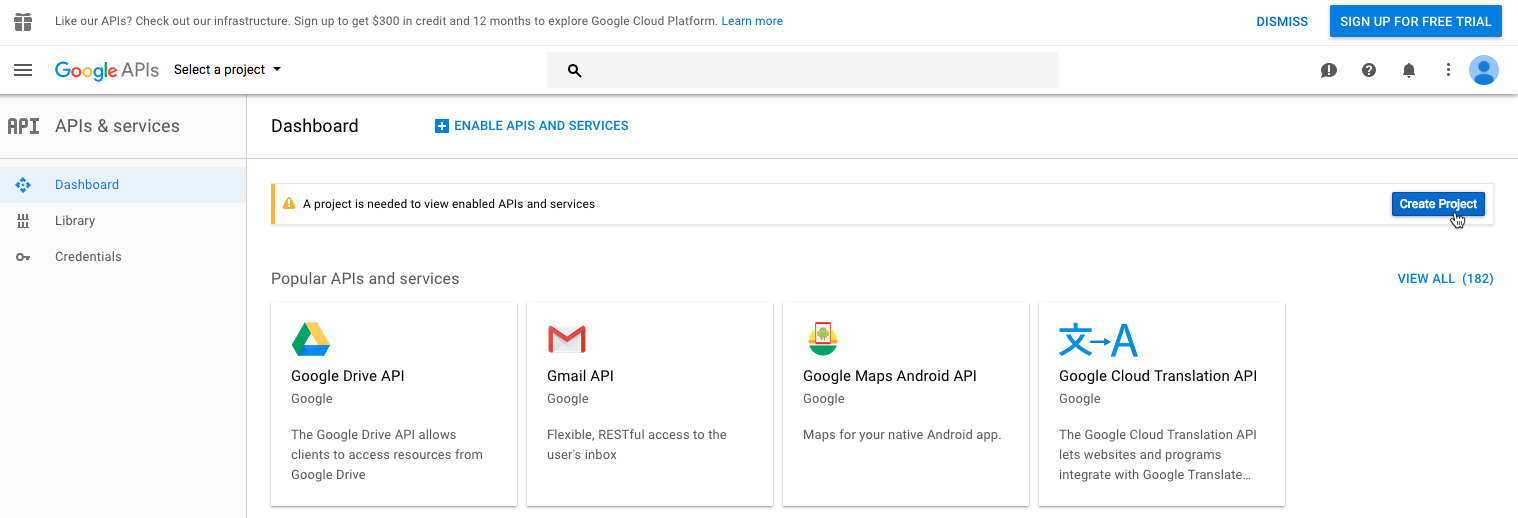The image size is (1518, 518).
Task: Click the Create Project button
Action: point(1438,204)
